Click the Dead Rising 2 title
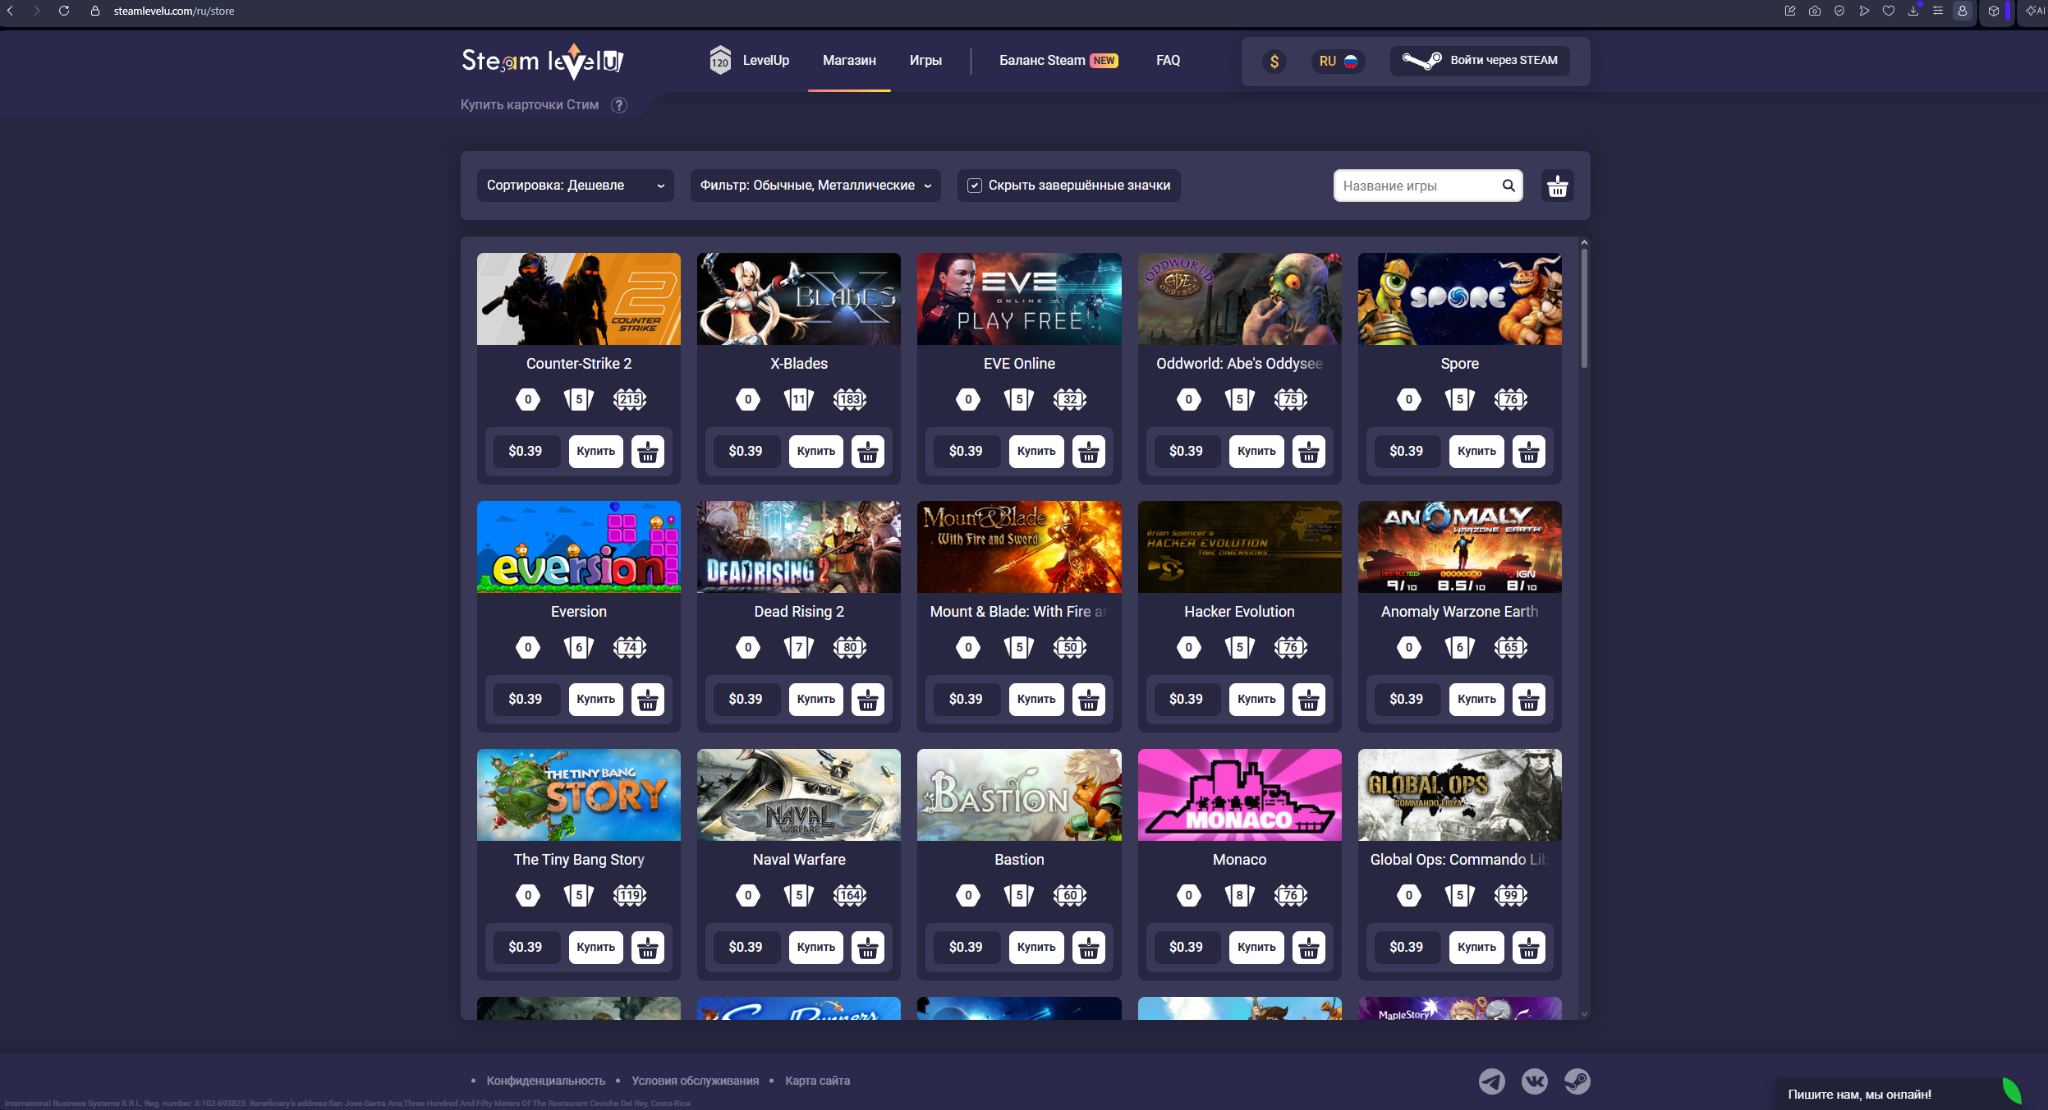 pos(799,612)
